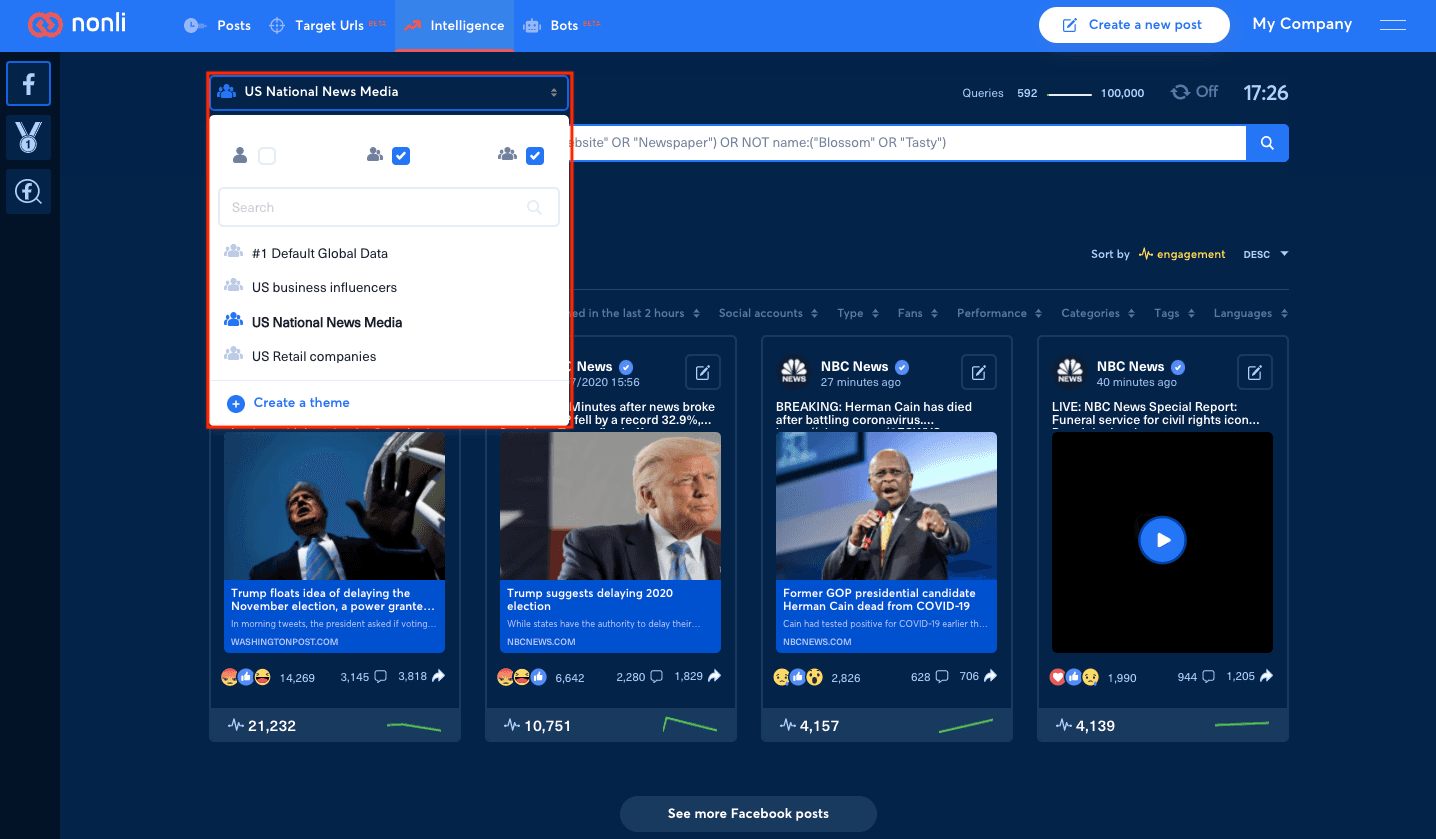Open the DESC sort order dropdown

pyautogui.click(x=1266, y=254)
